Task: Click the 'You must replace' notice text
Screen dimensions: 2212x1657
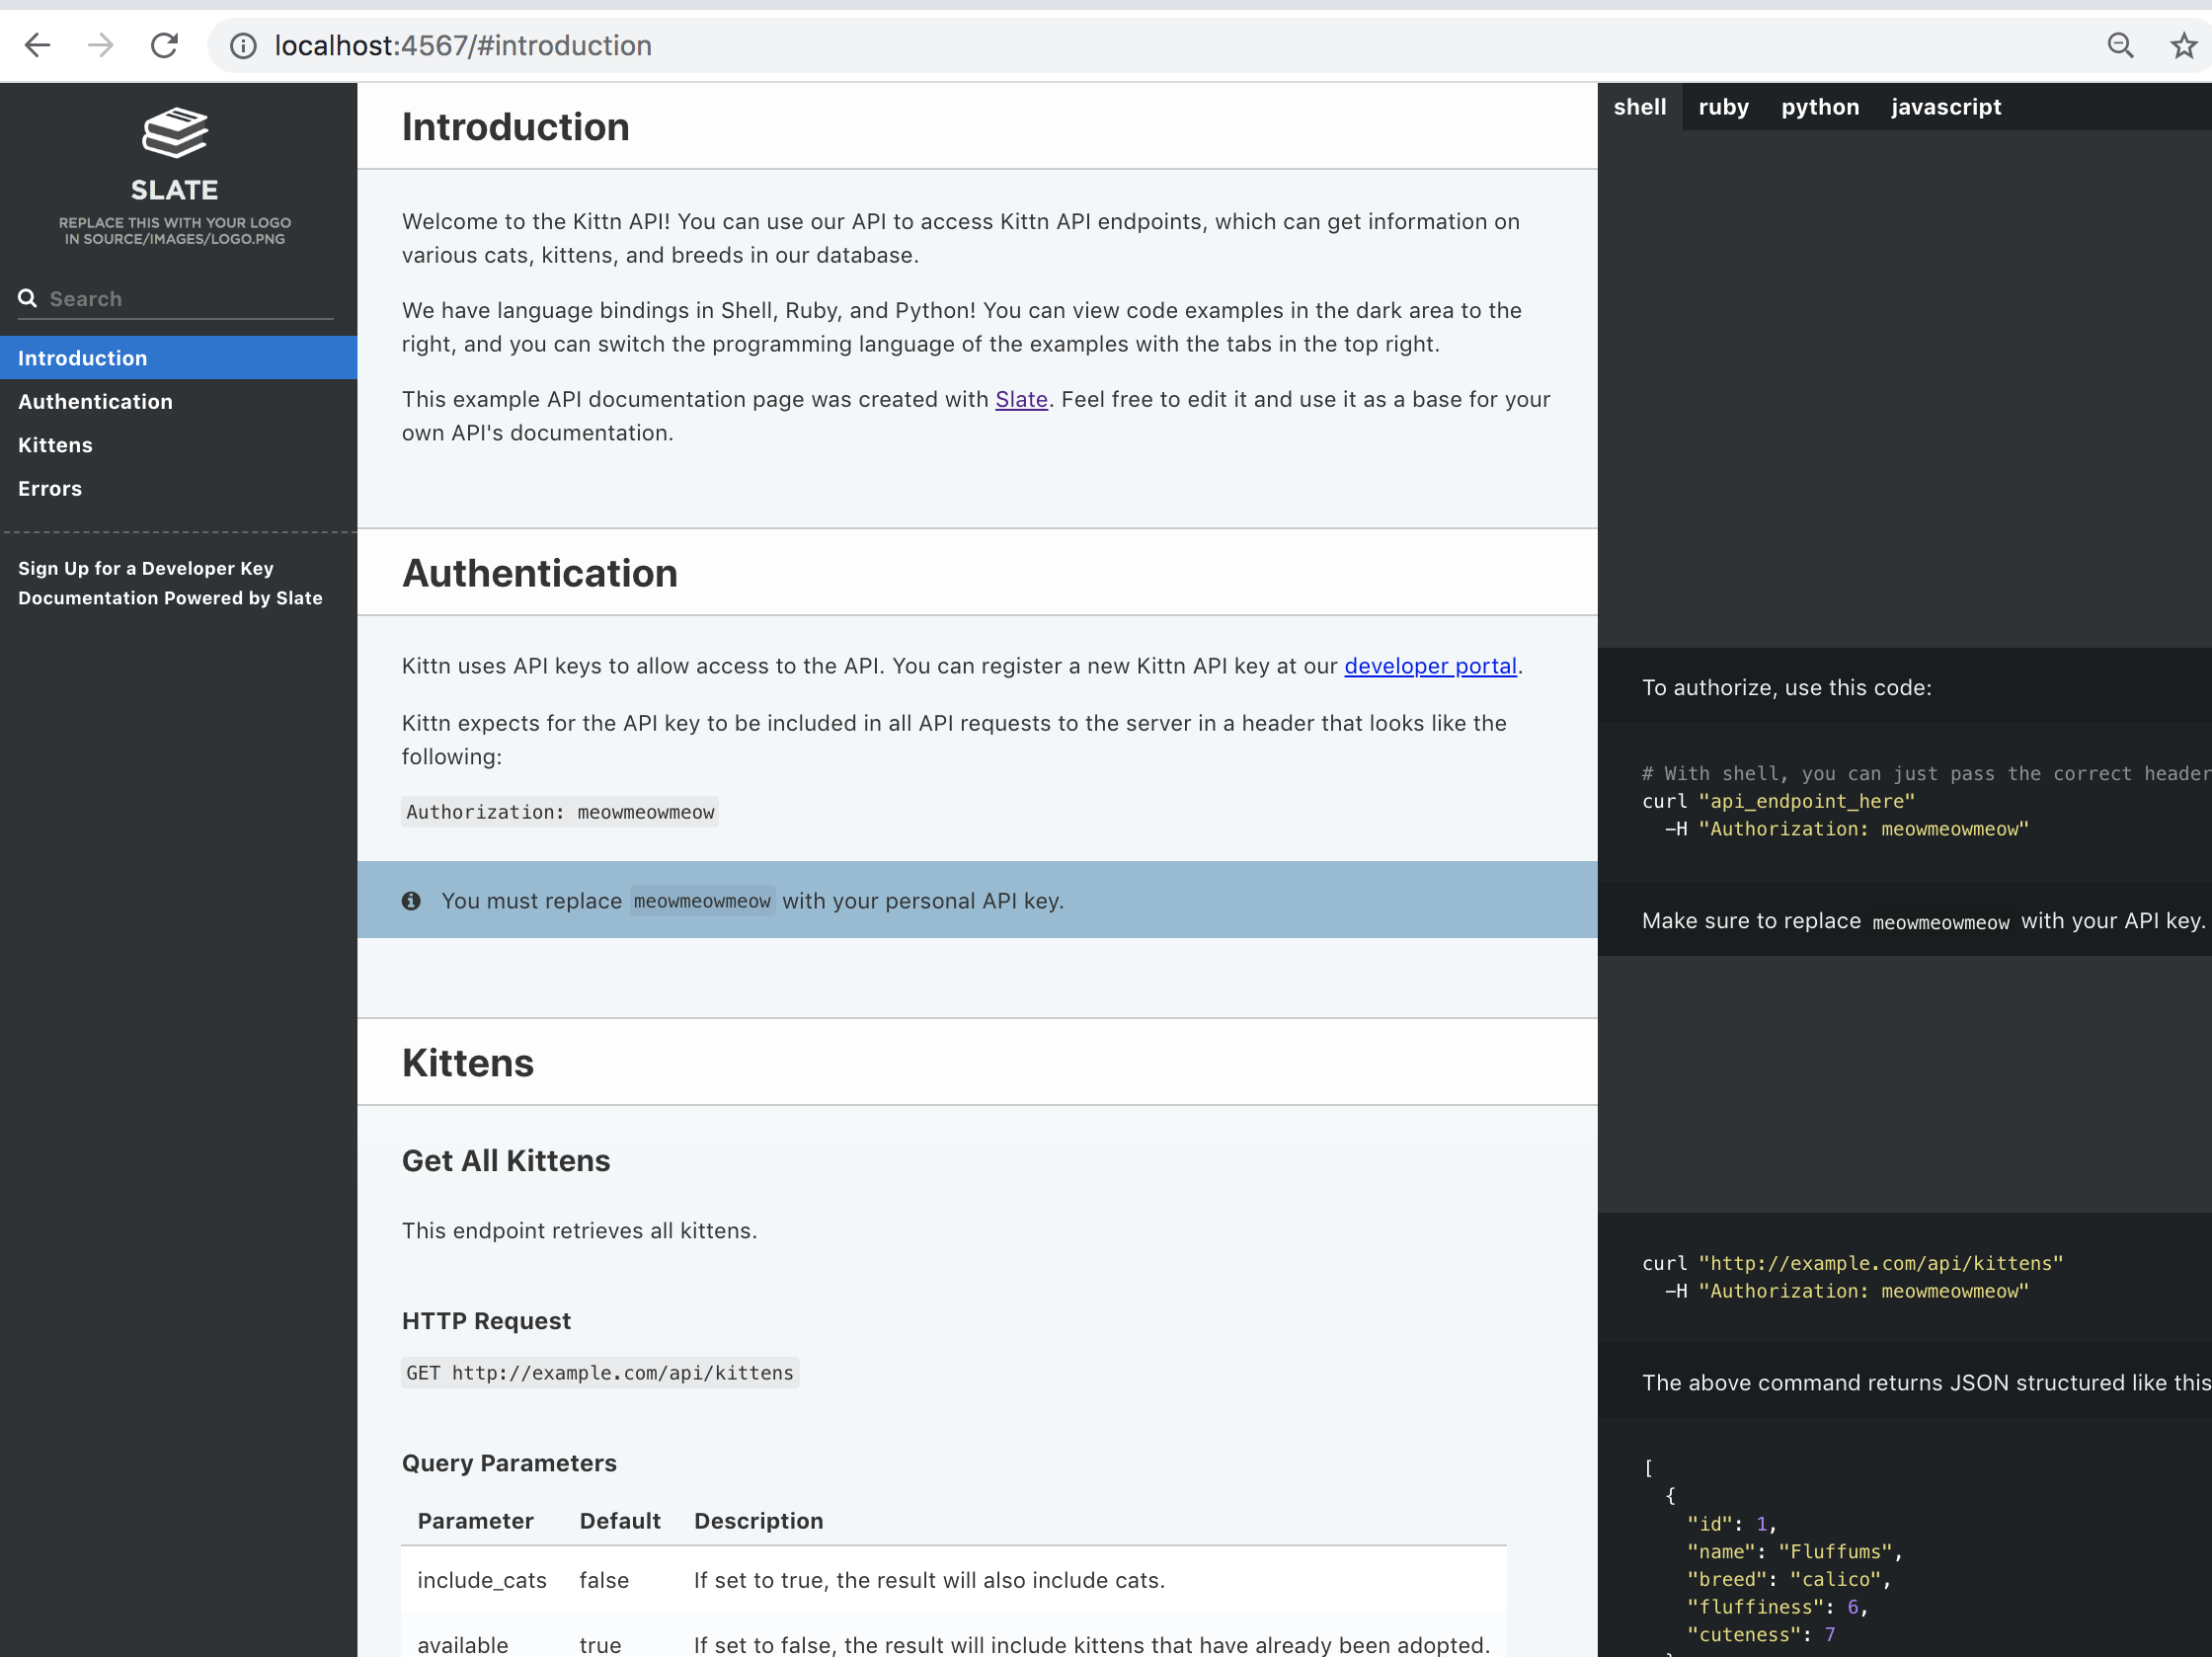Action: (x=752, y=901)
